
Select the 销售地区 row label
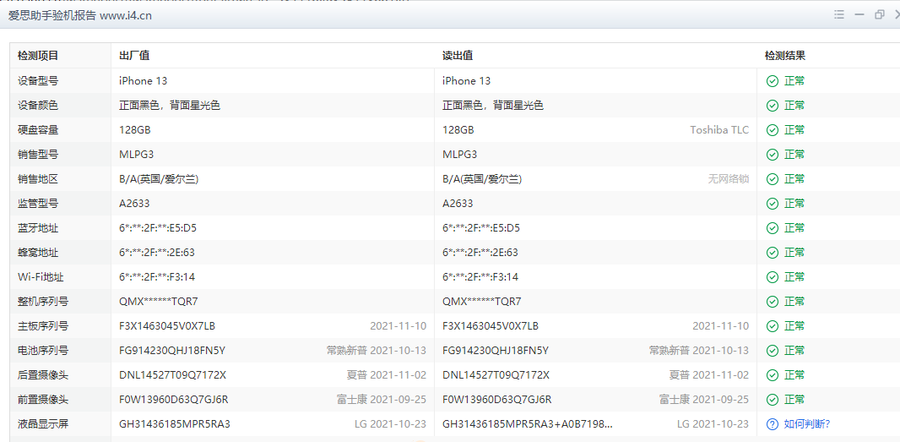[x=38, y=179]
